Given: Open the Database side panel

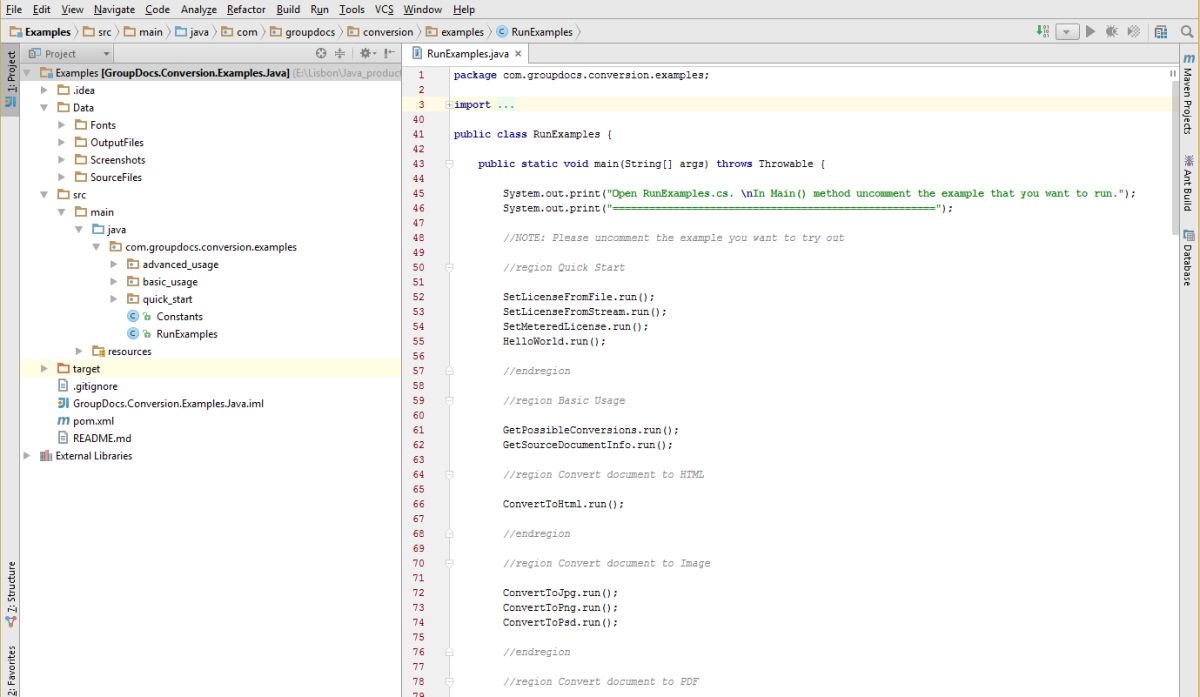Looking at the screenshot, I should 1188,258.
